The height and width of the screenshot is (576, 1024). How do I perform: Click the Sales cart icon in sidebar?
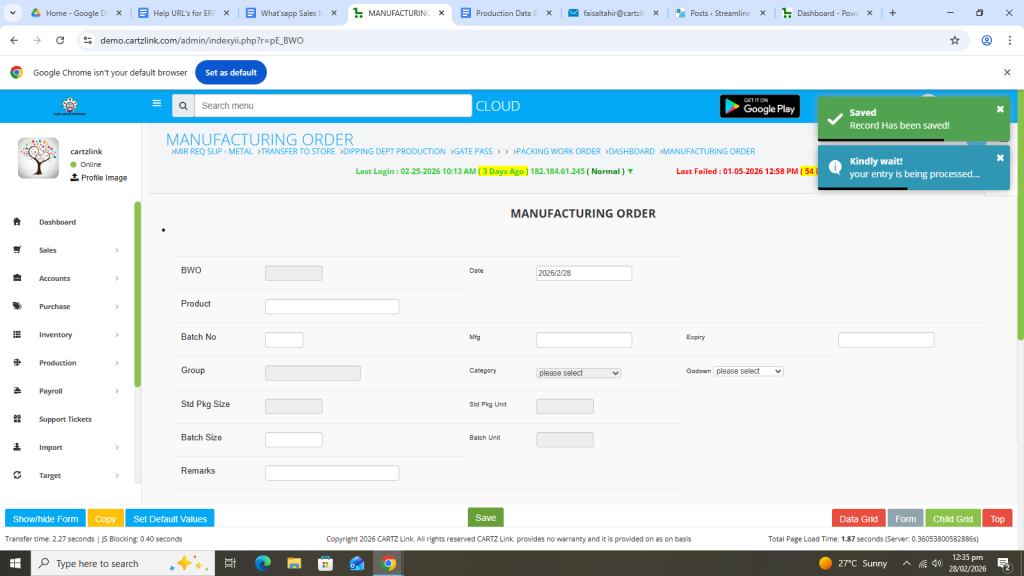pos(17,250)
